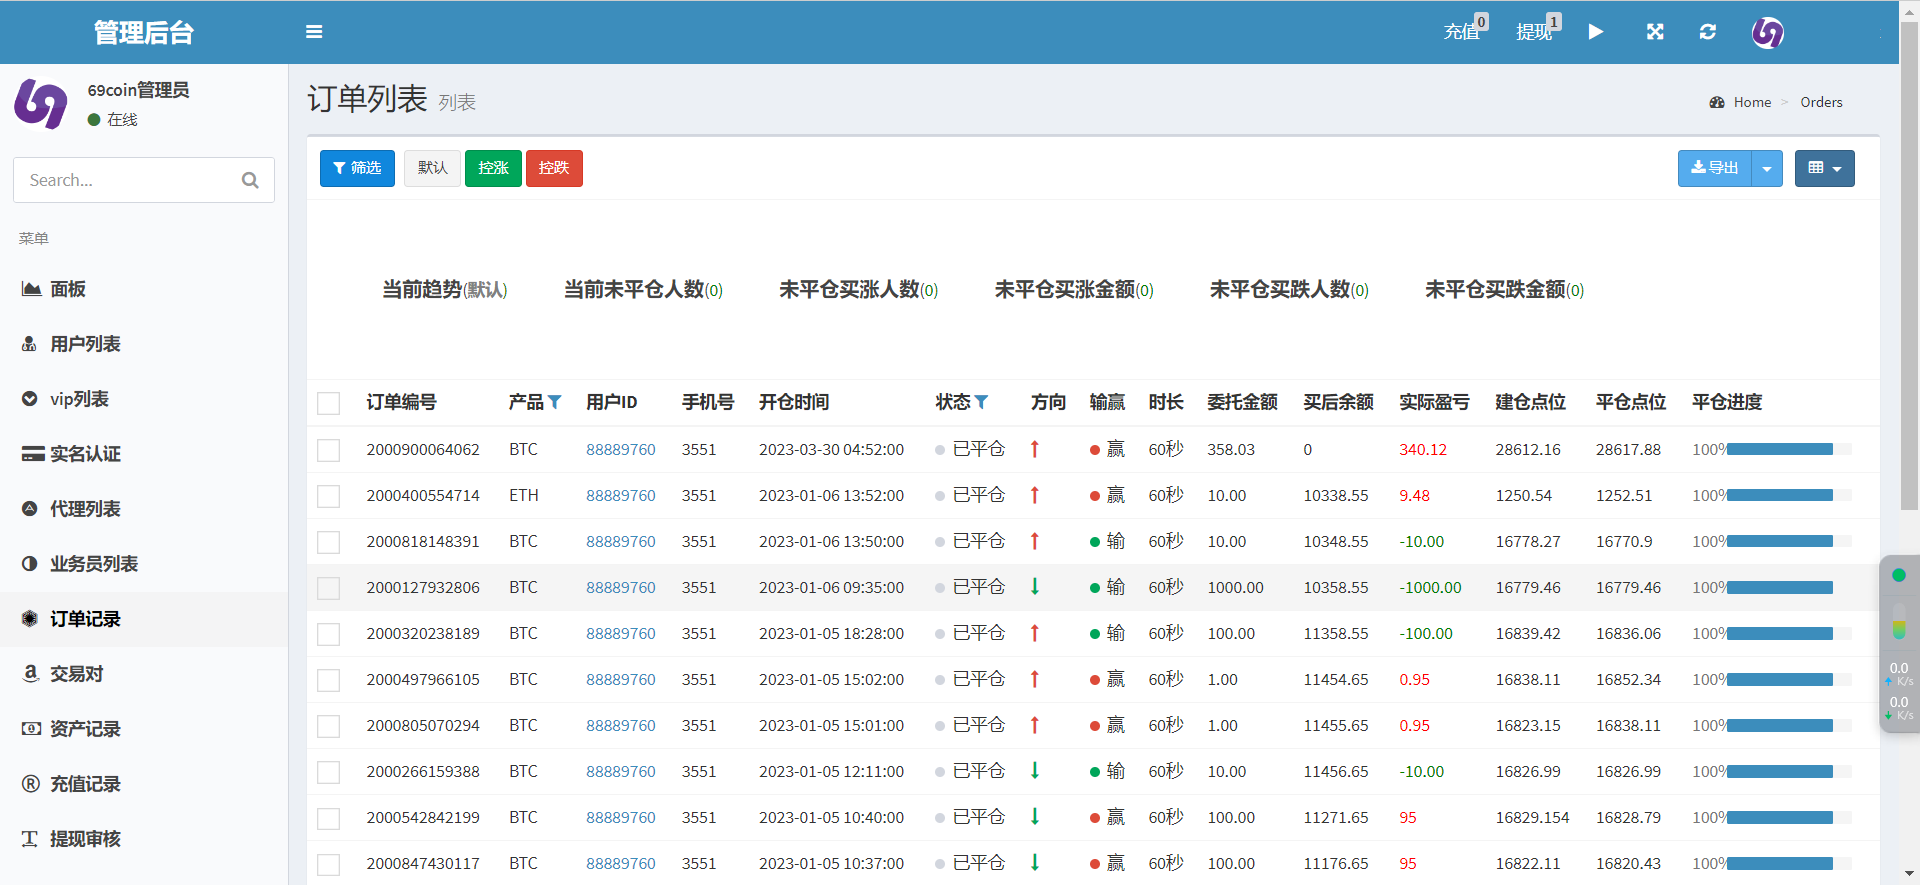Click up arrow of order 2000900064062
This screenshot has width=1920, height=885.
[1035, 450]
